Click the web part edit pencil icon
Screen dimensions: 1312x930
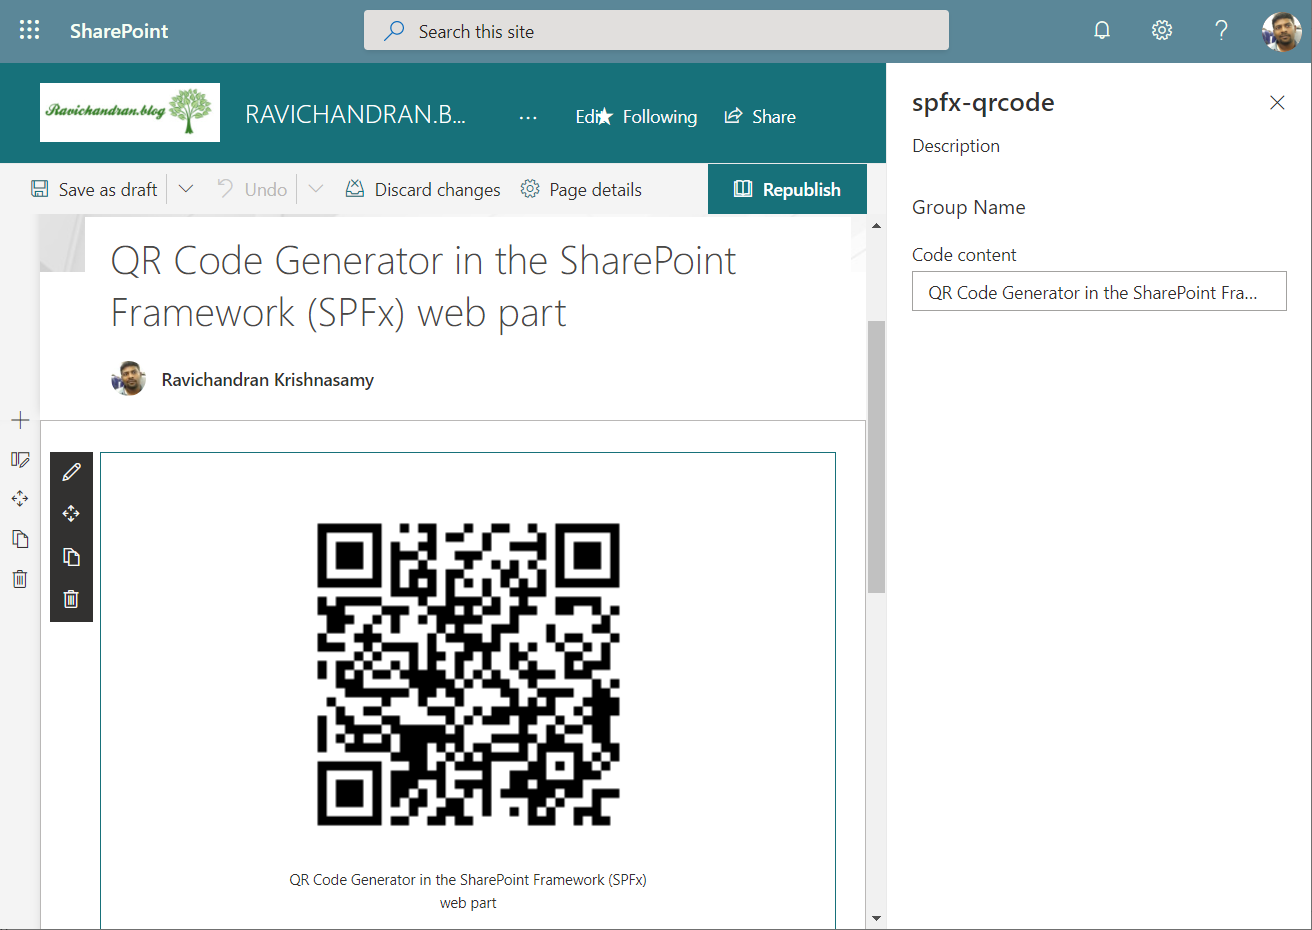click(x=71, y=472)
